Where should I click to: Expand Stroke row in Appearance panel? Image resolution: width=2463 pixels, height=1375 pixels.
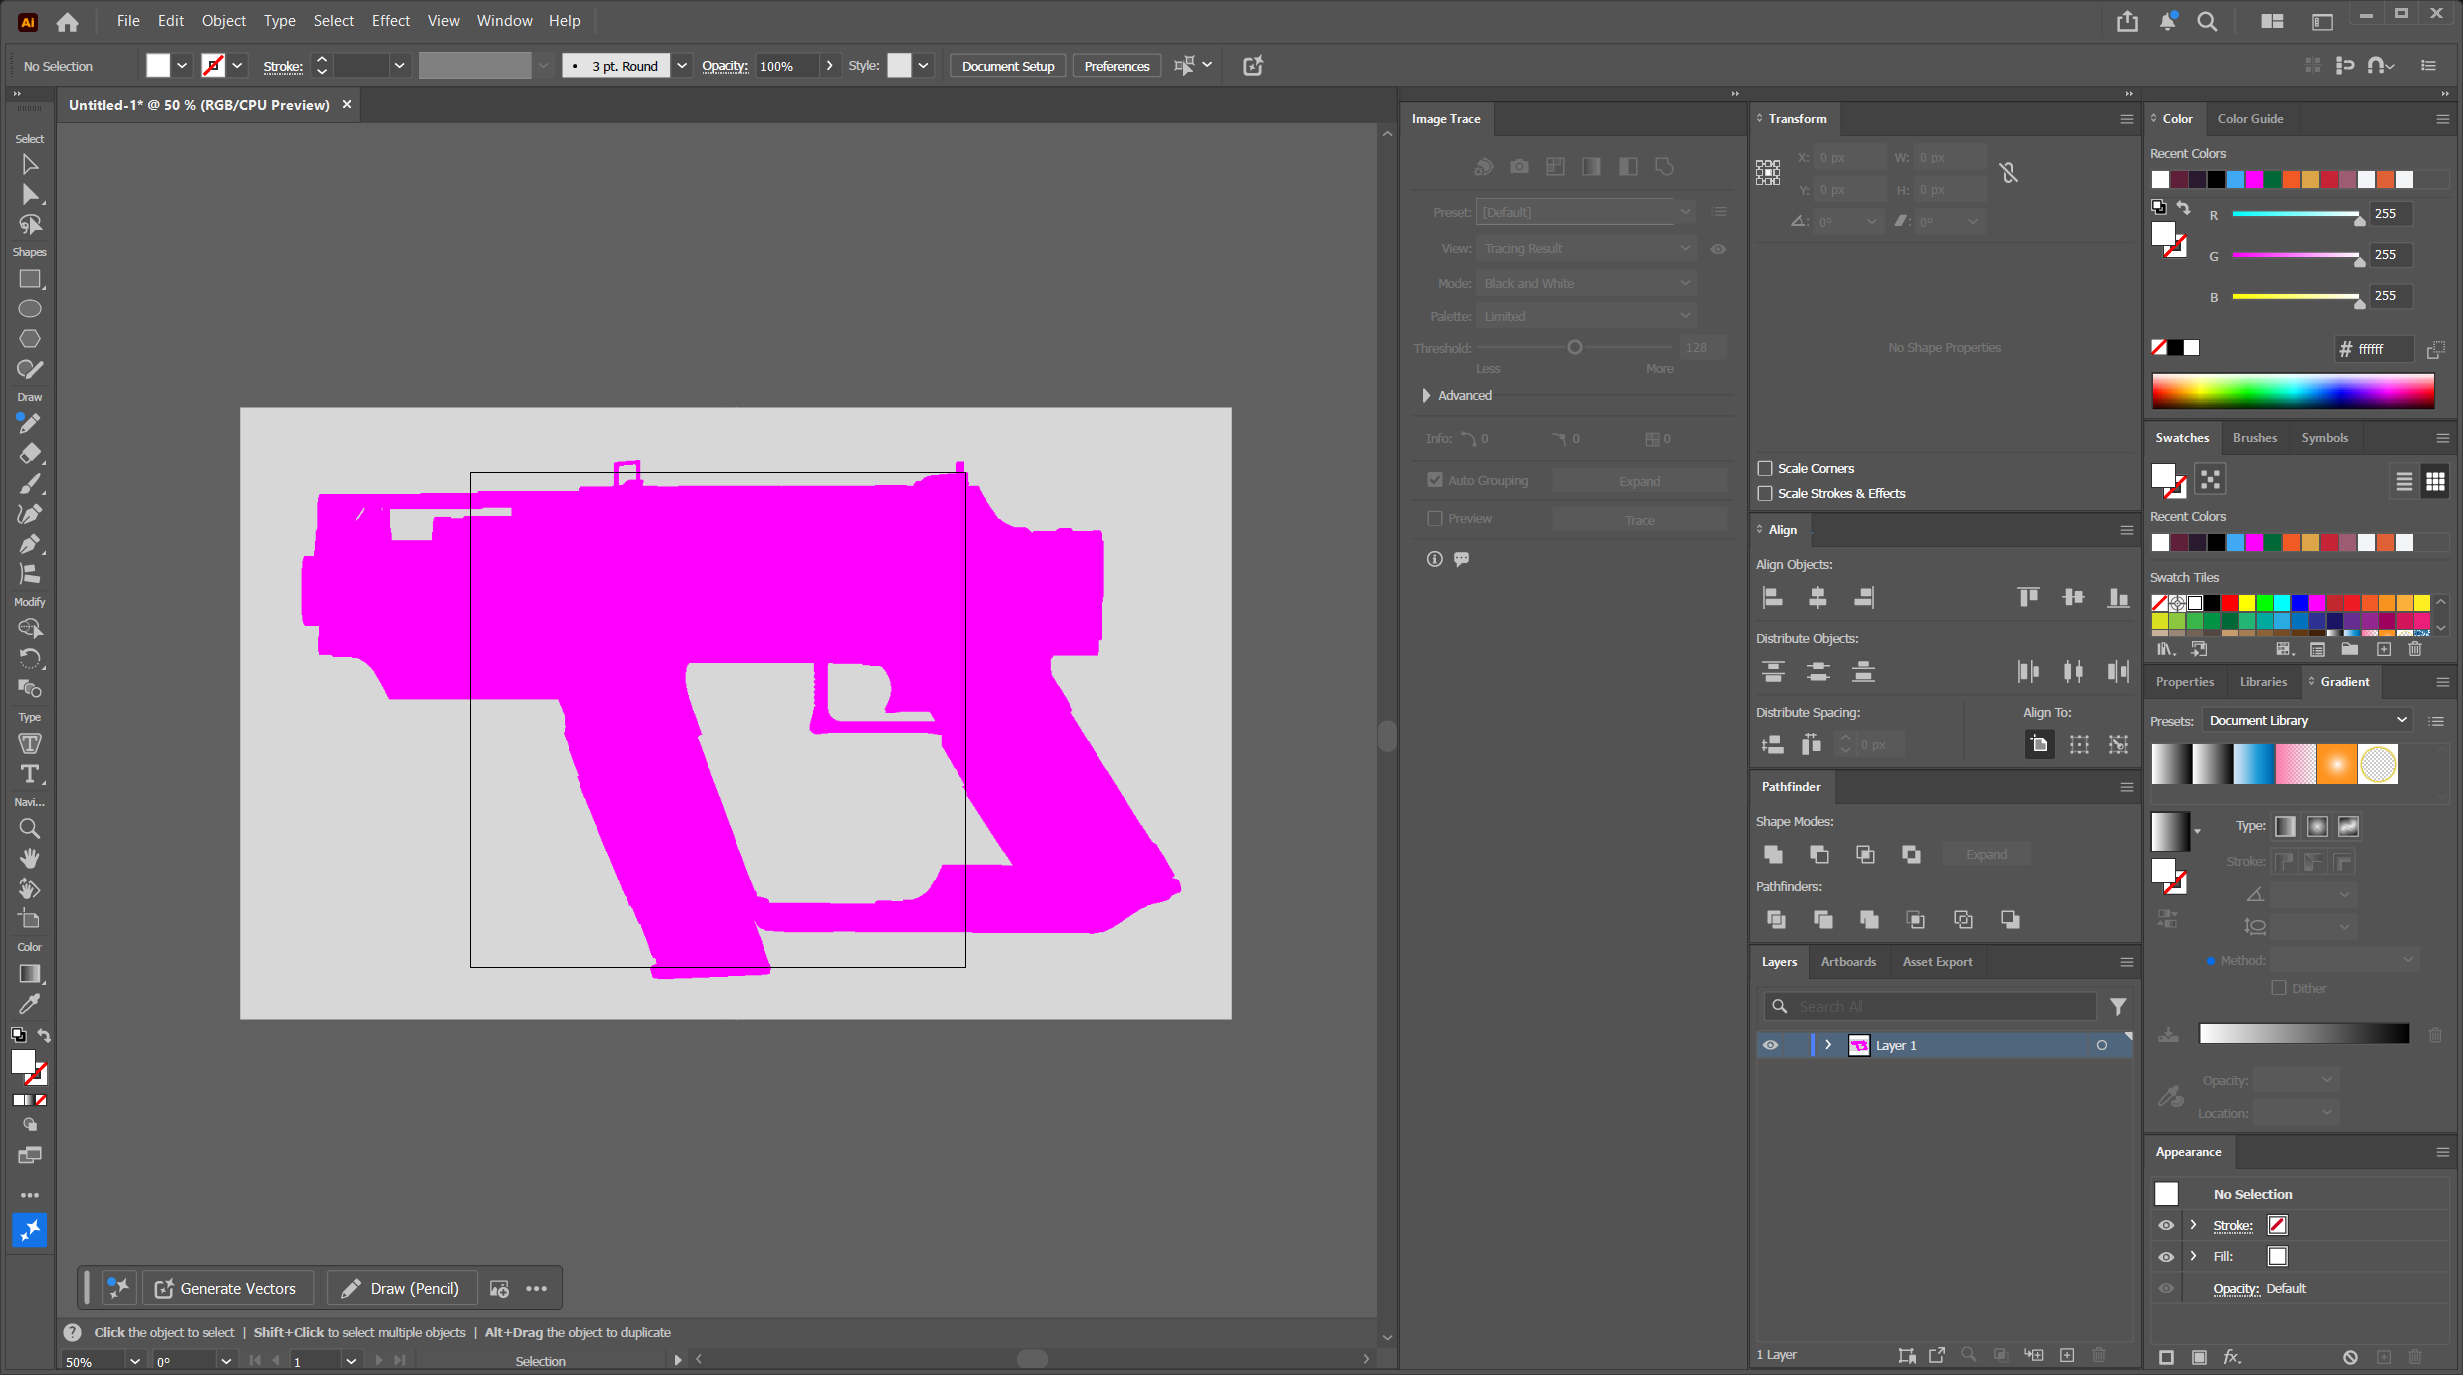point(2193,1225)
